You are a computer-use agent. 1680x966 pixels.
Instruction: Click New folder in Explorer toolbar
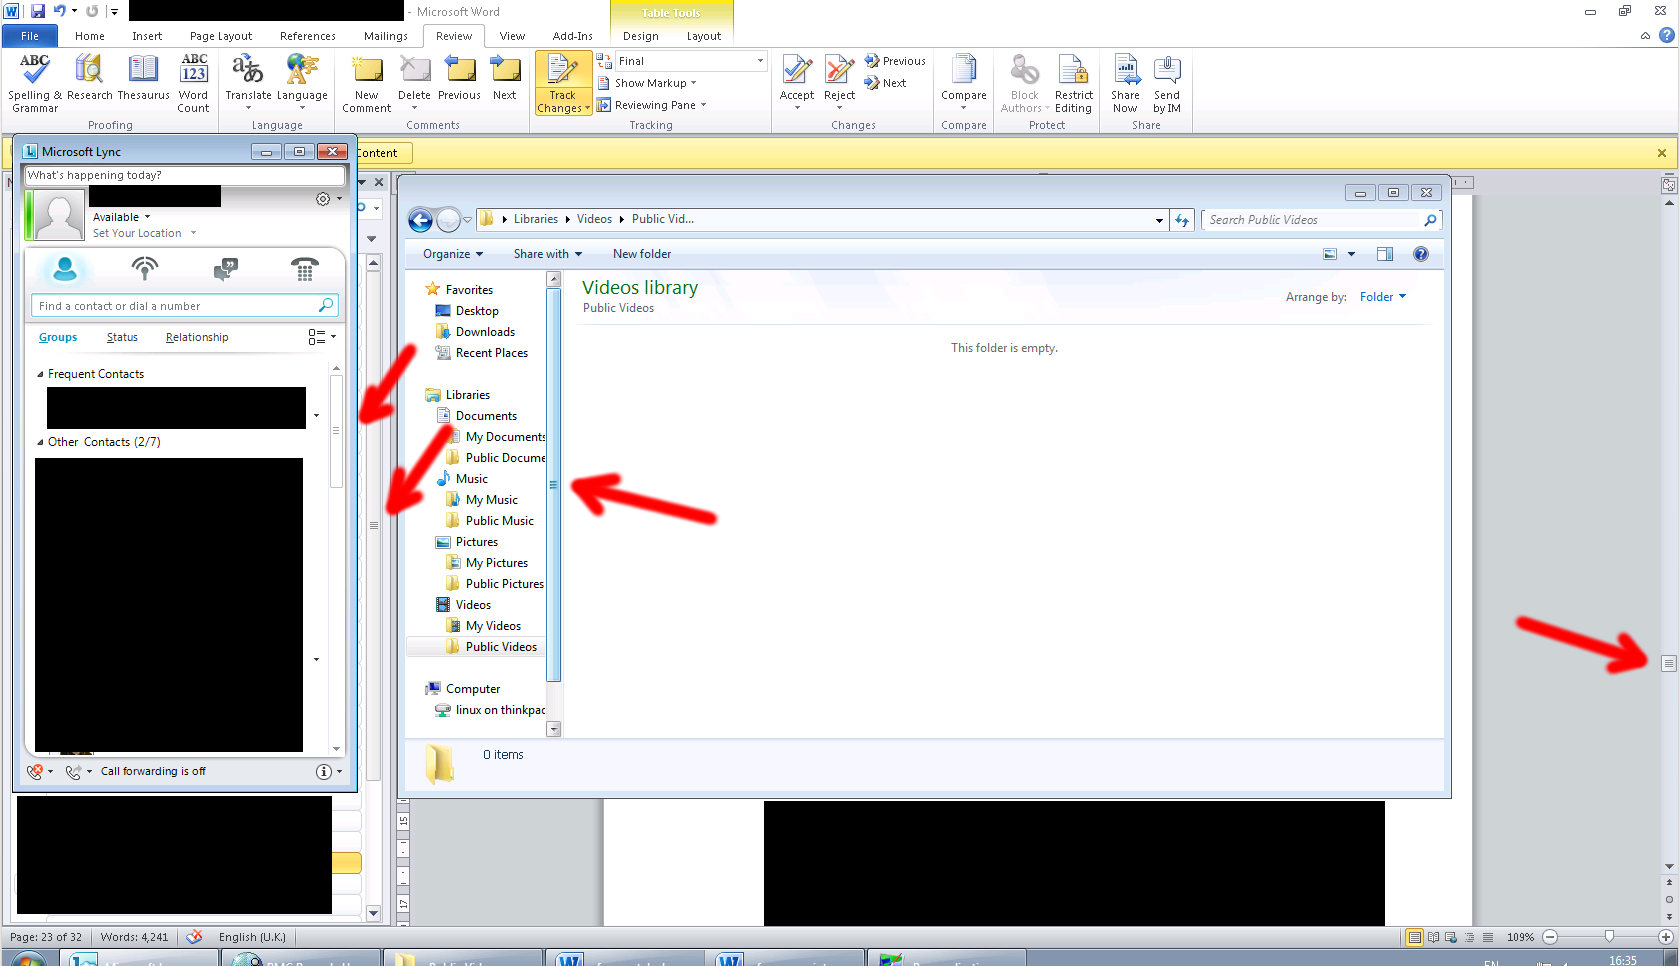tap(642, 254)
